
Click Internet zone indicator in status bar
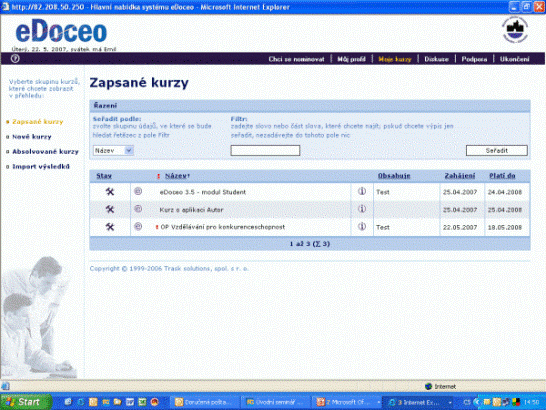click(x=440, y=386)
